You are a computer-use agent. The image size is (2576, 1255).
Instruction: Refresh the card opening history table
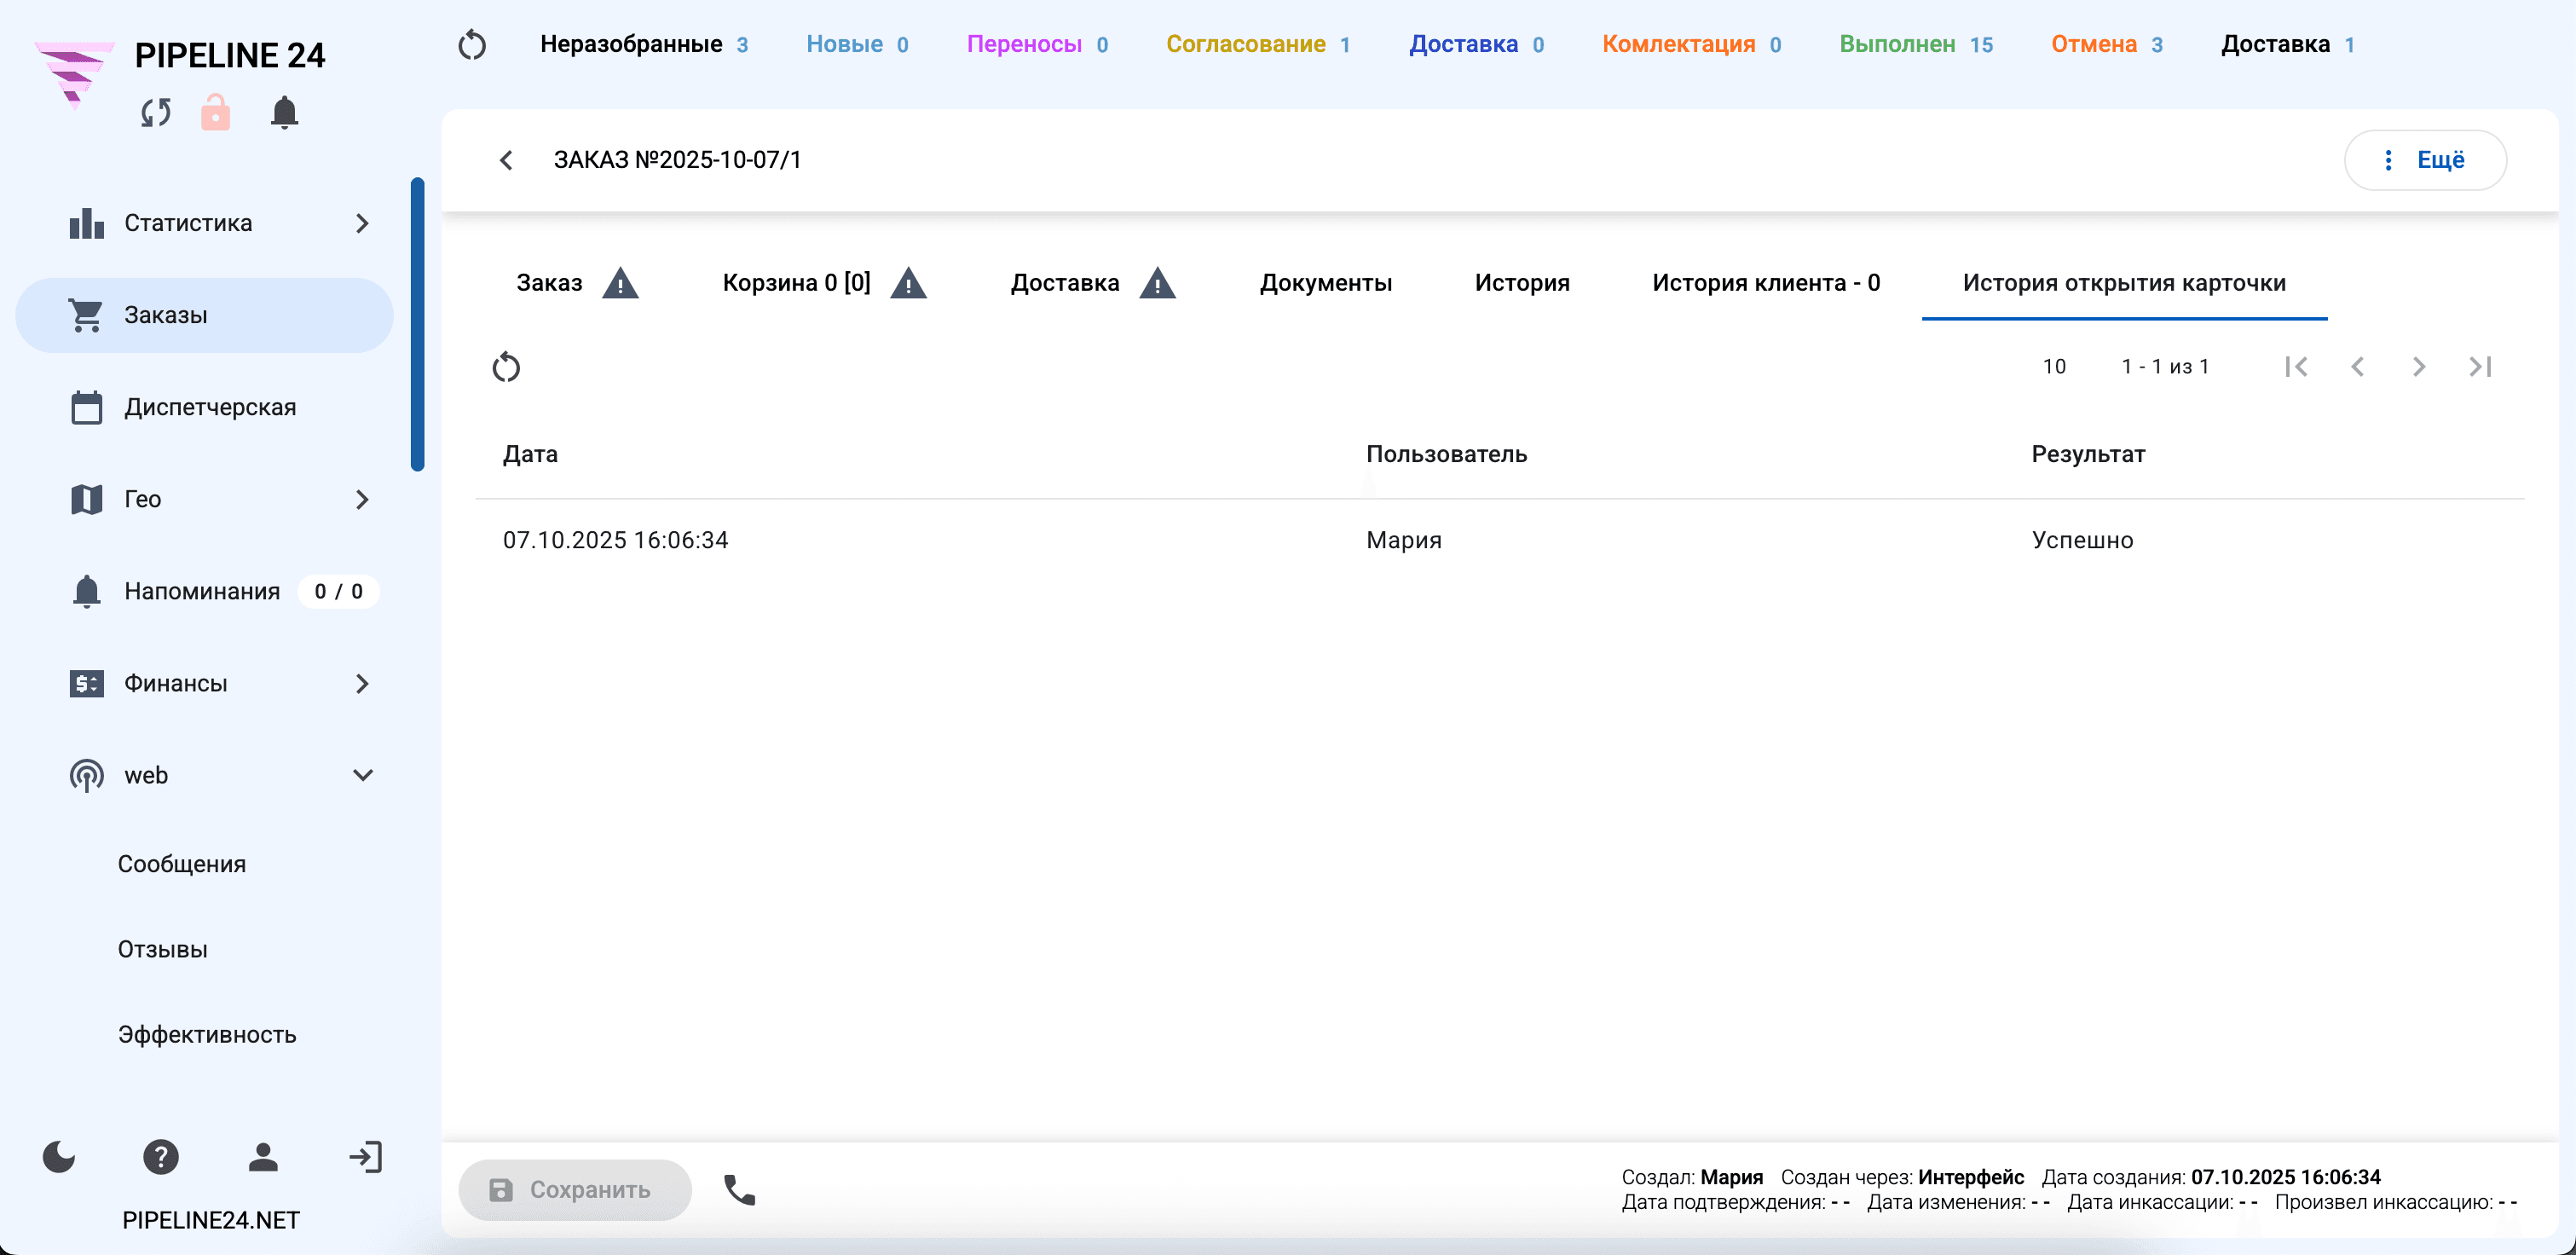[506, 367]
